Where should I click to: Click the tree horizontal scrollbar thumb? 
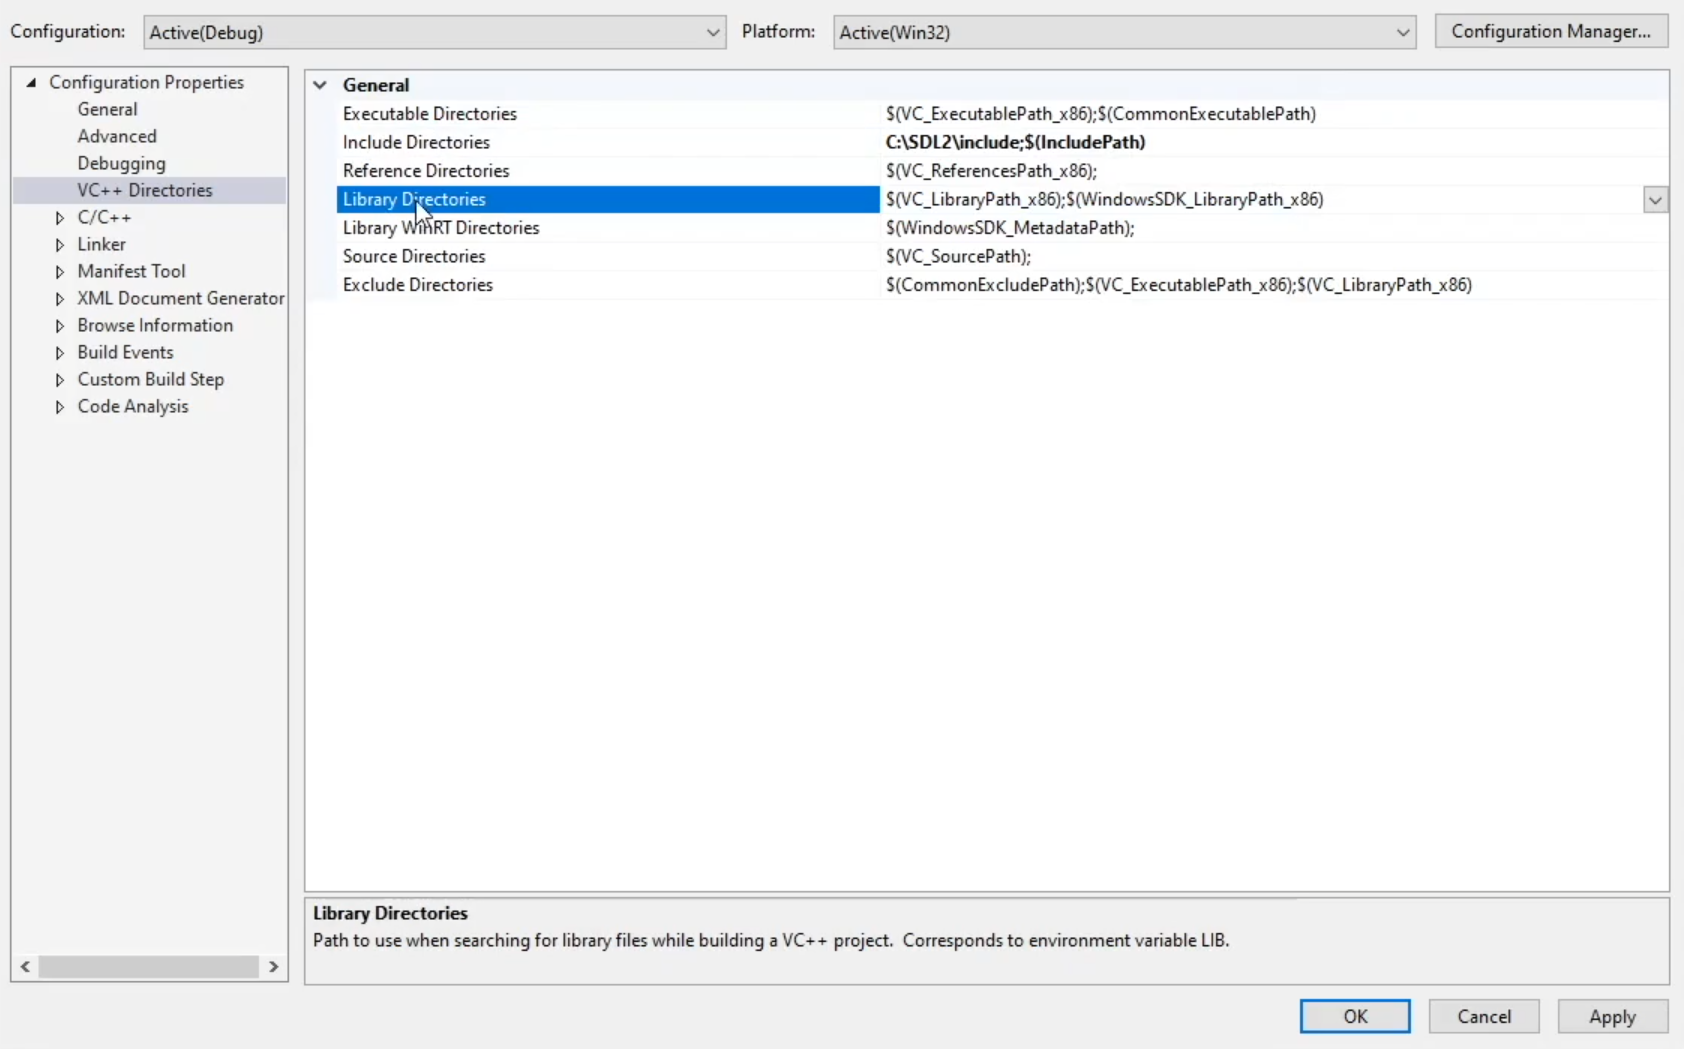(x=148, y=967)
